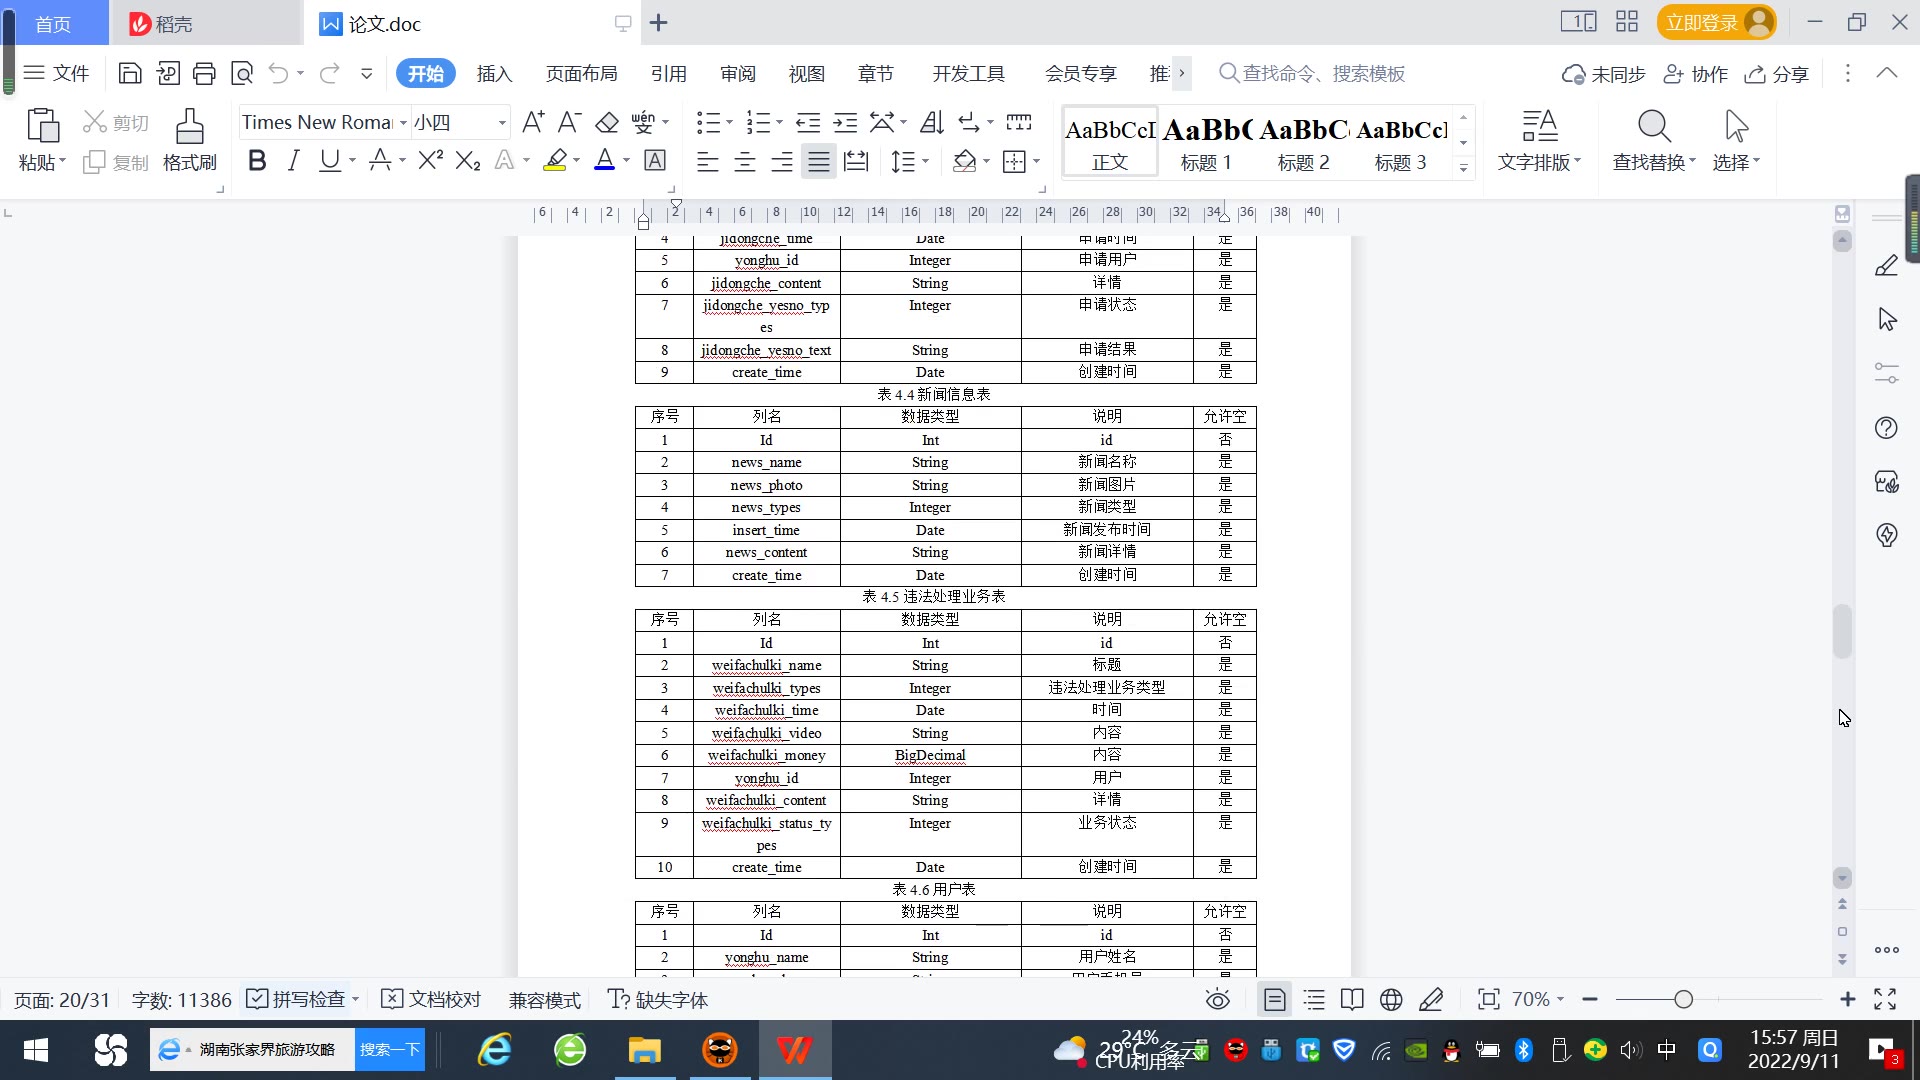The image size is (1920, 1080).
Task: Click the 文档校对 button in status bar
Action: (432, 1000)
